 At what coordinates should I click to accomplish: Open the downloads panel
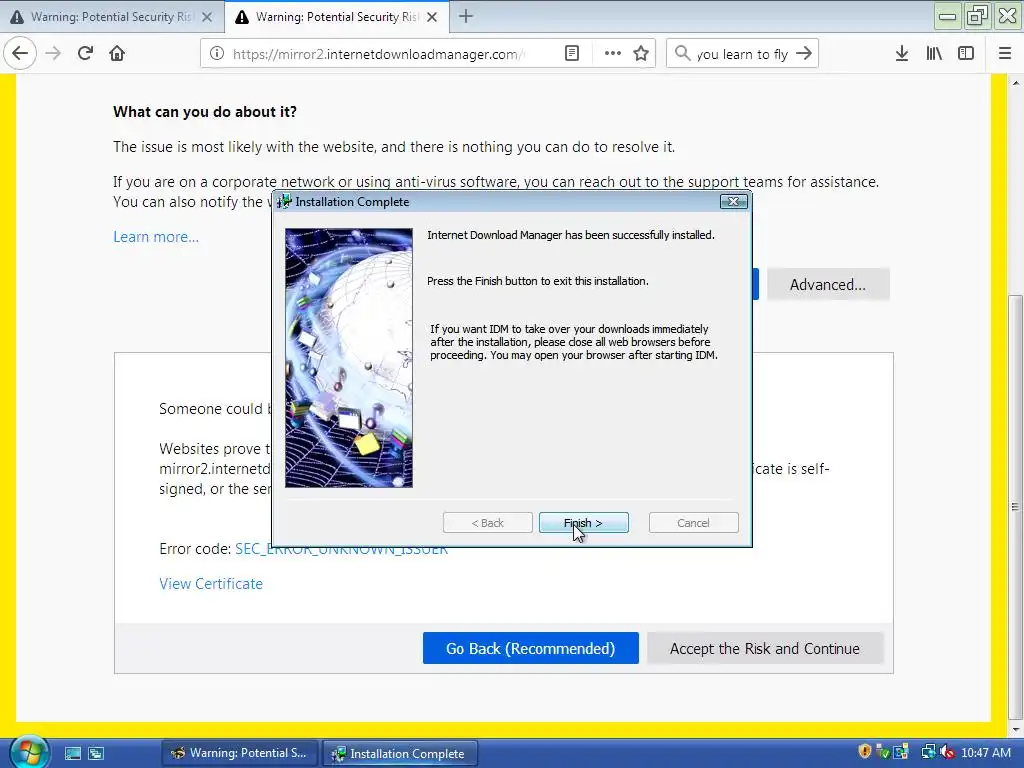901,54
